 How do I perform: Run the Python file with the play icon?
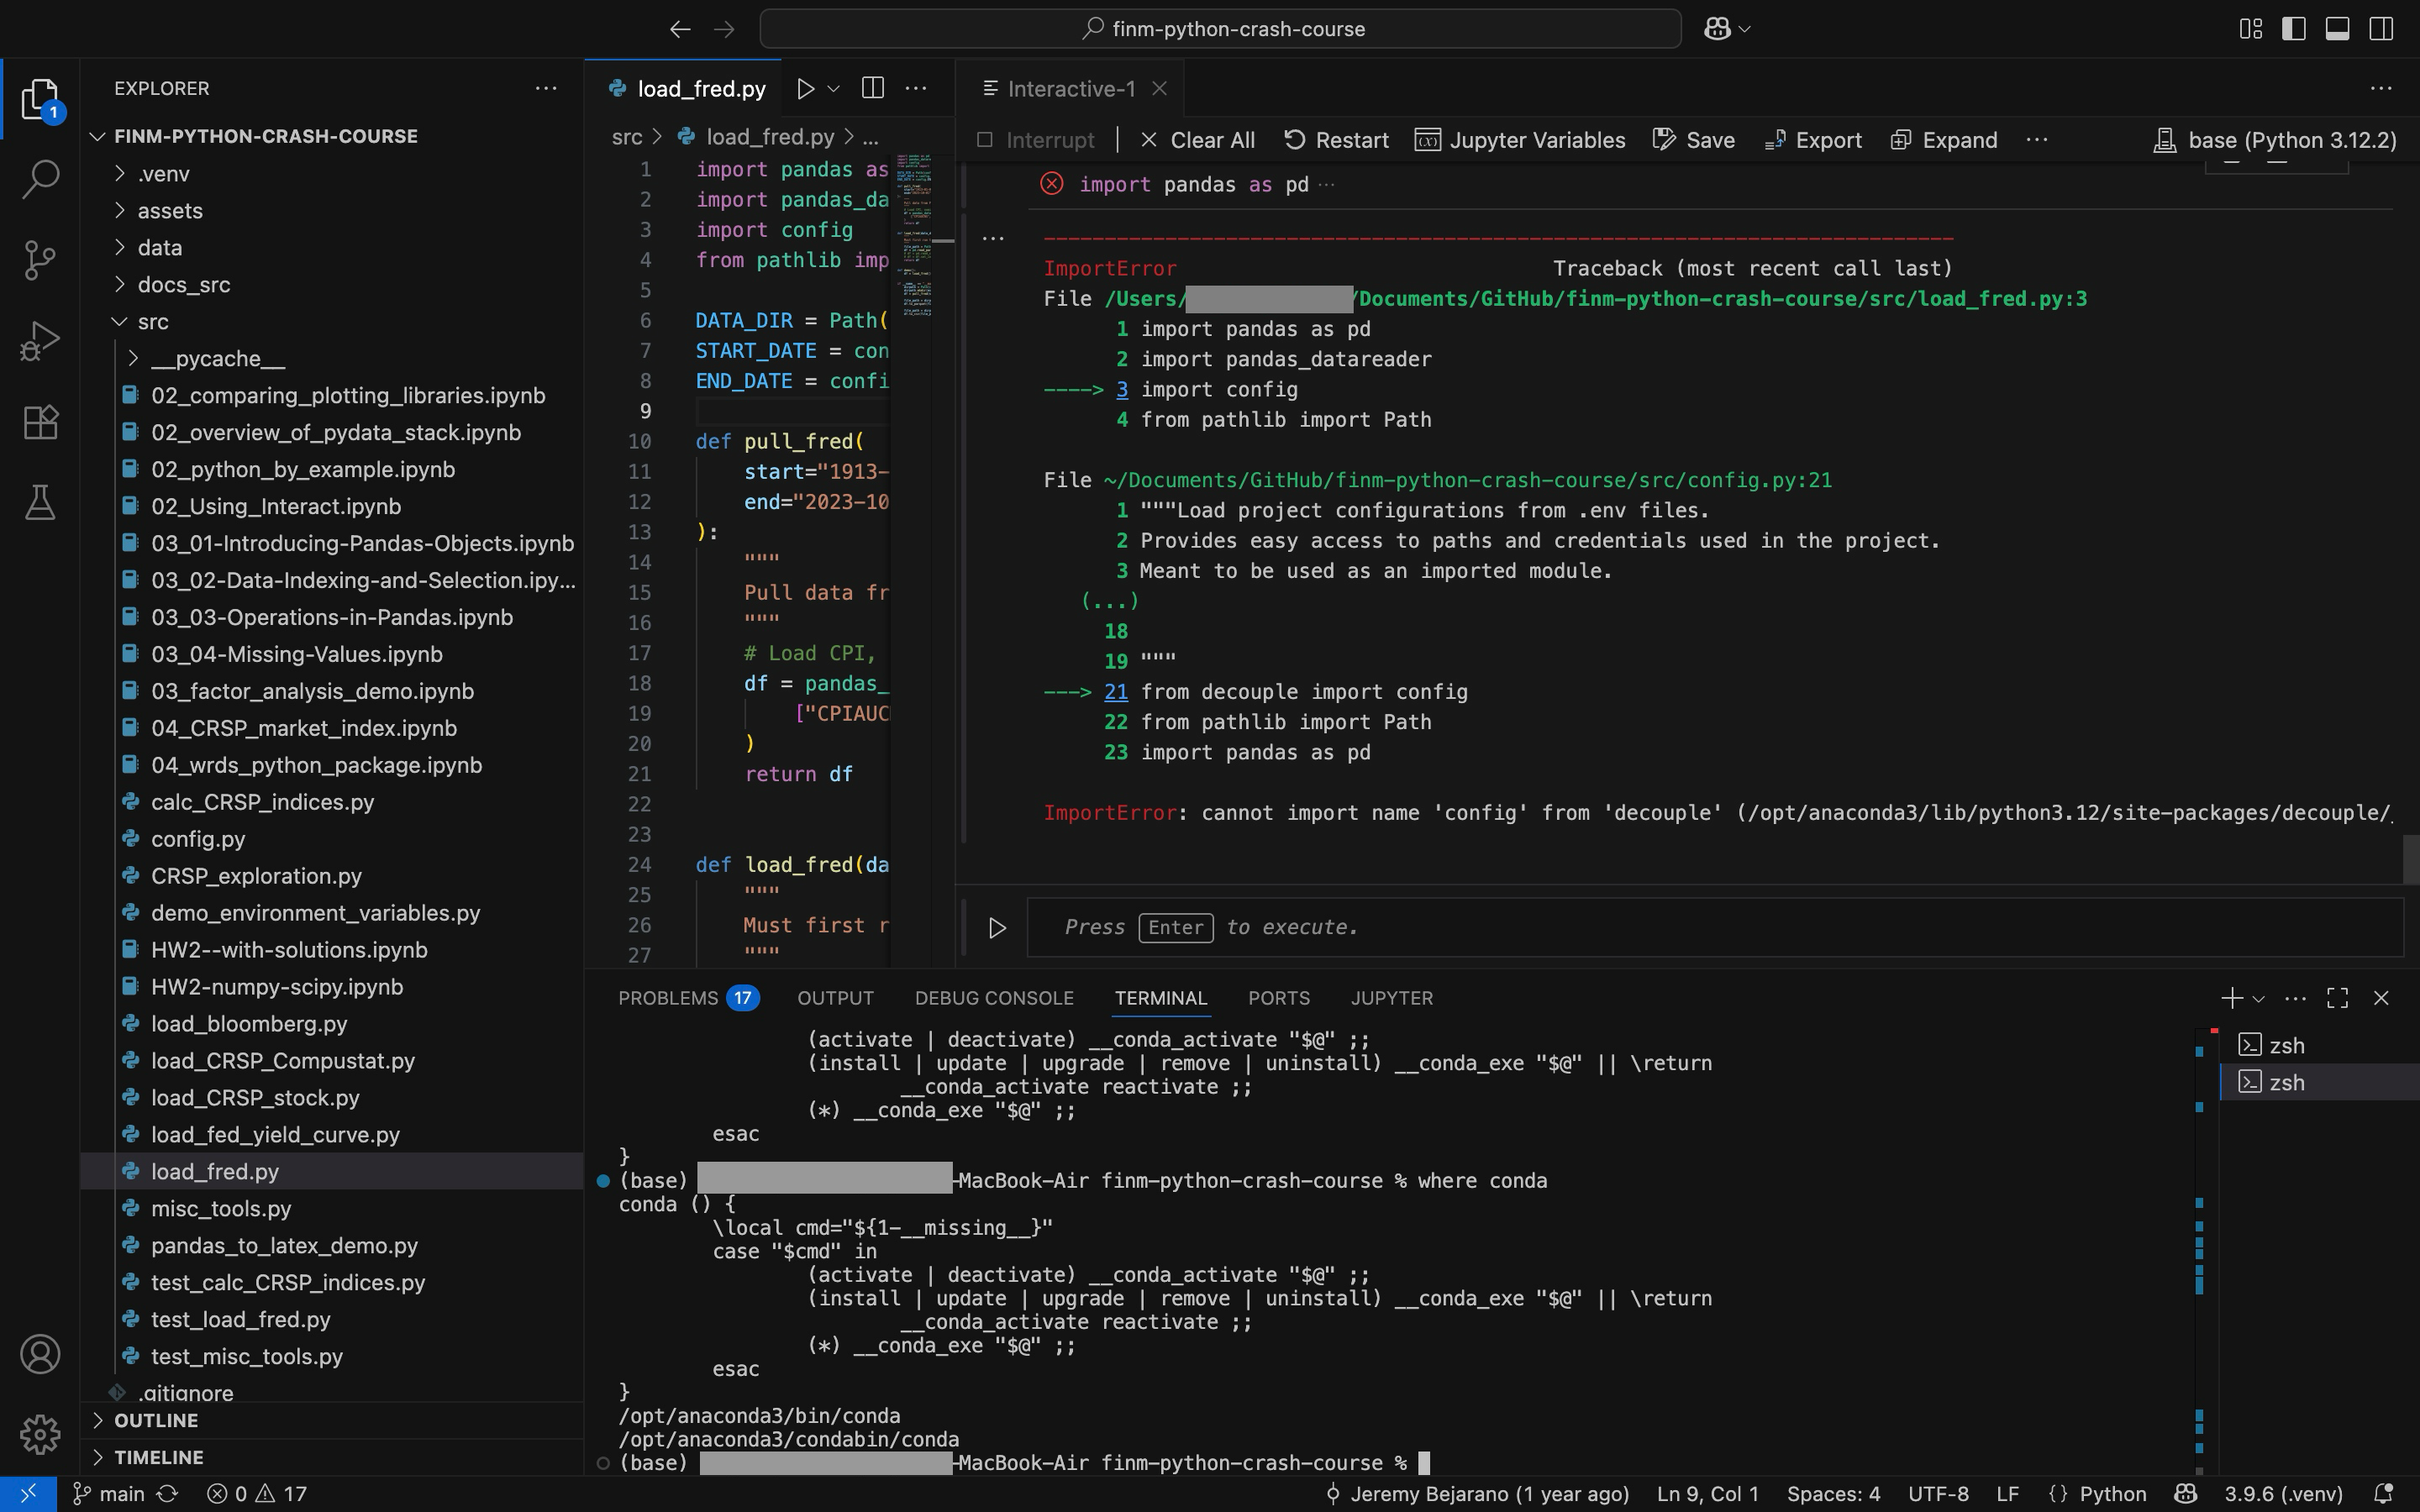pyautogui.click(x=805, y=88)
